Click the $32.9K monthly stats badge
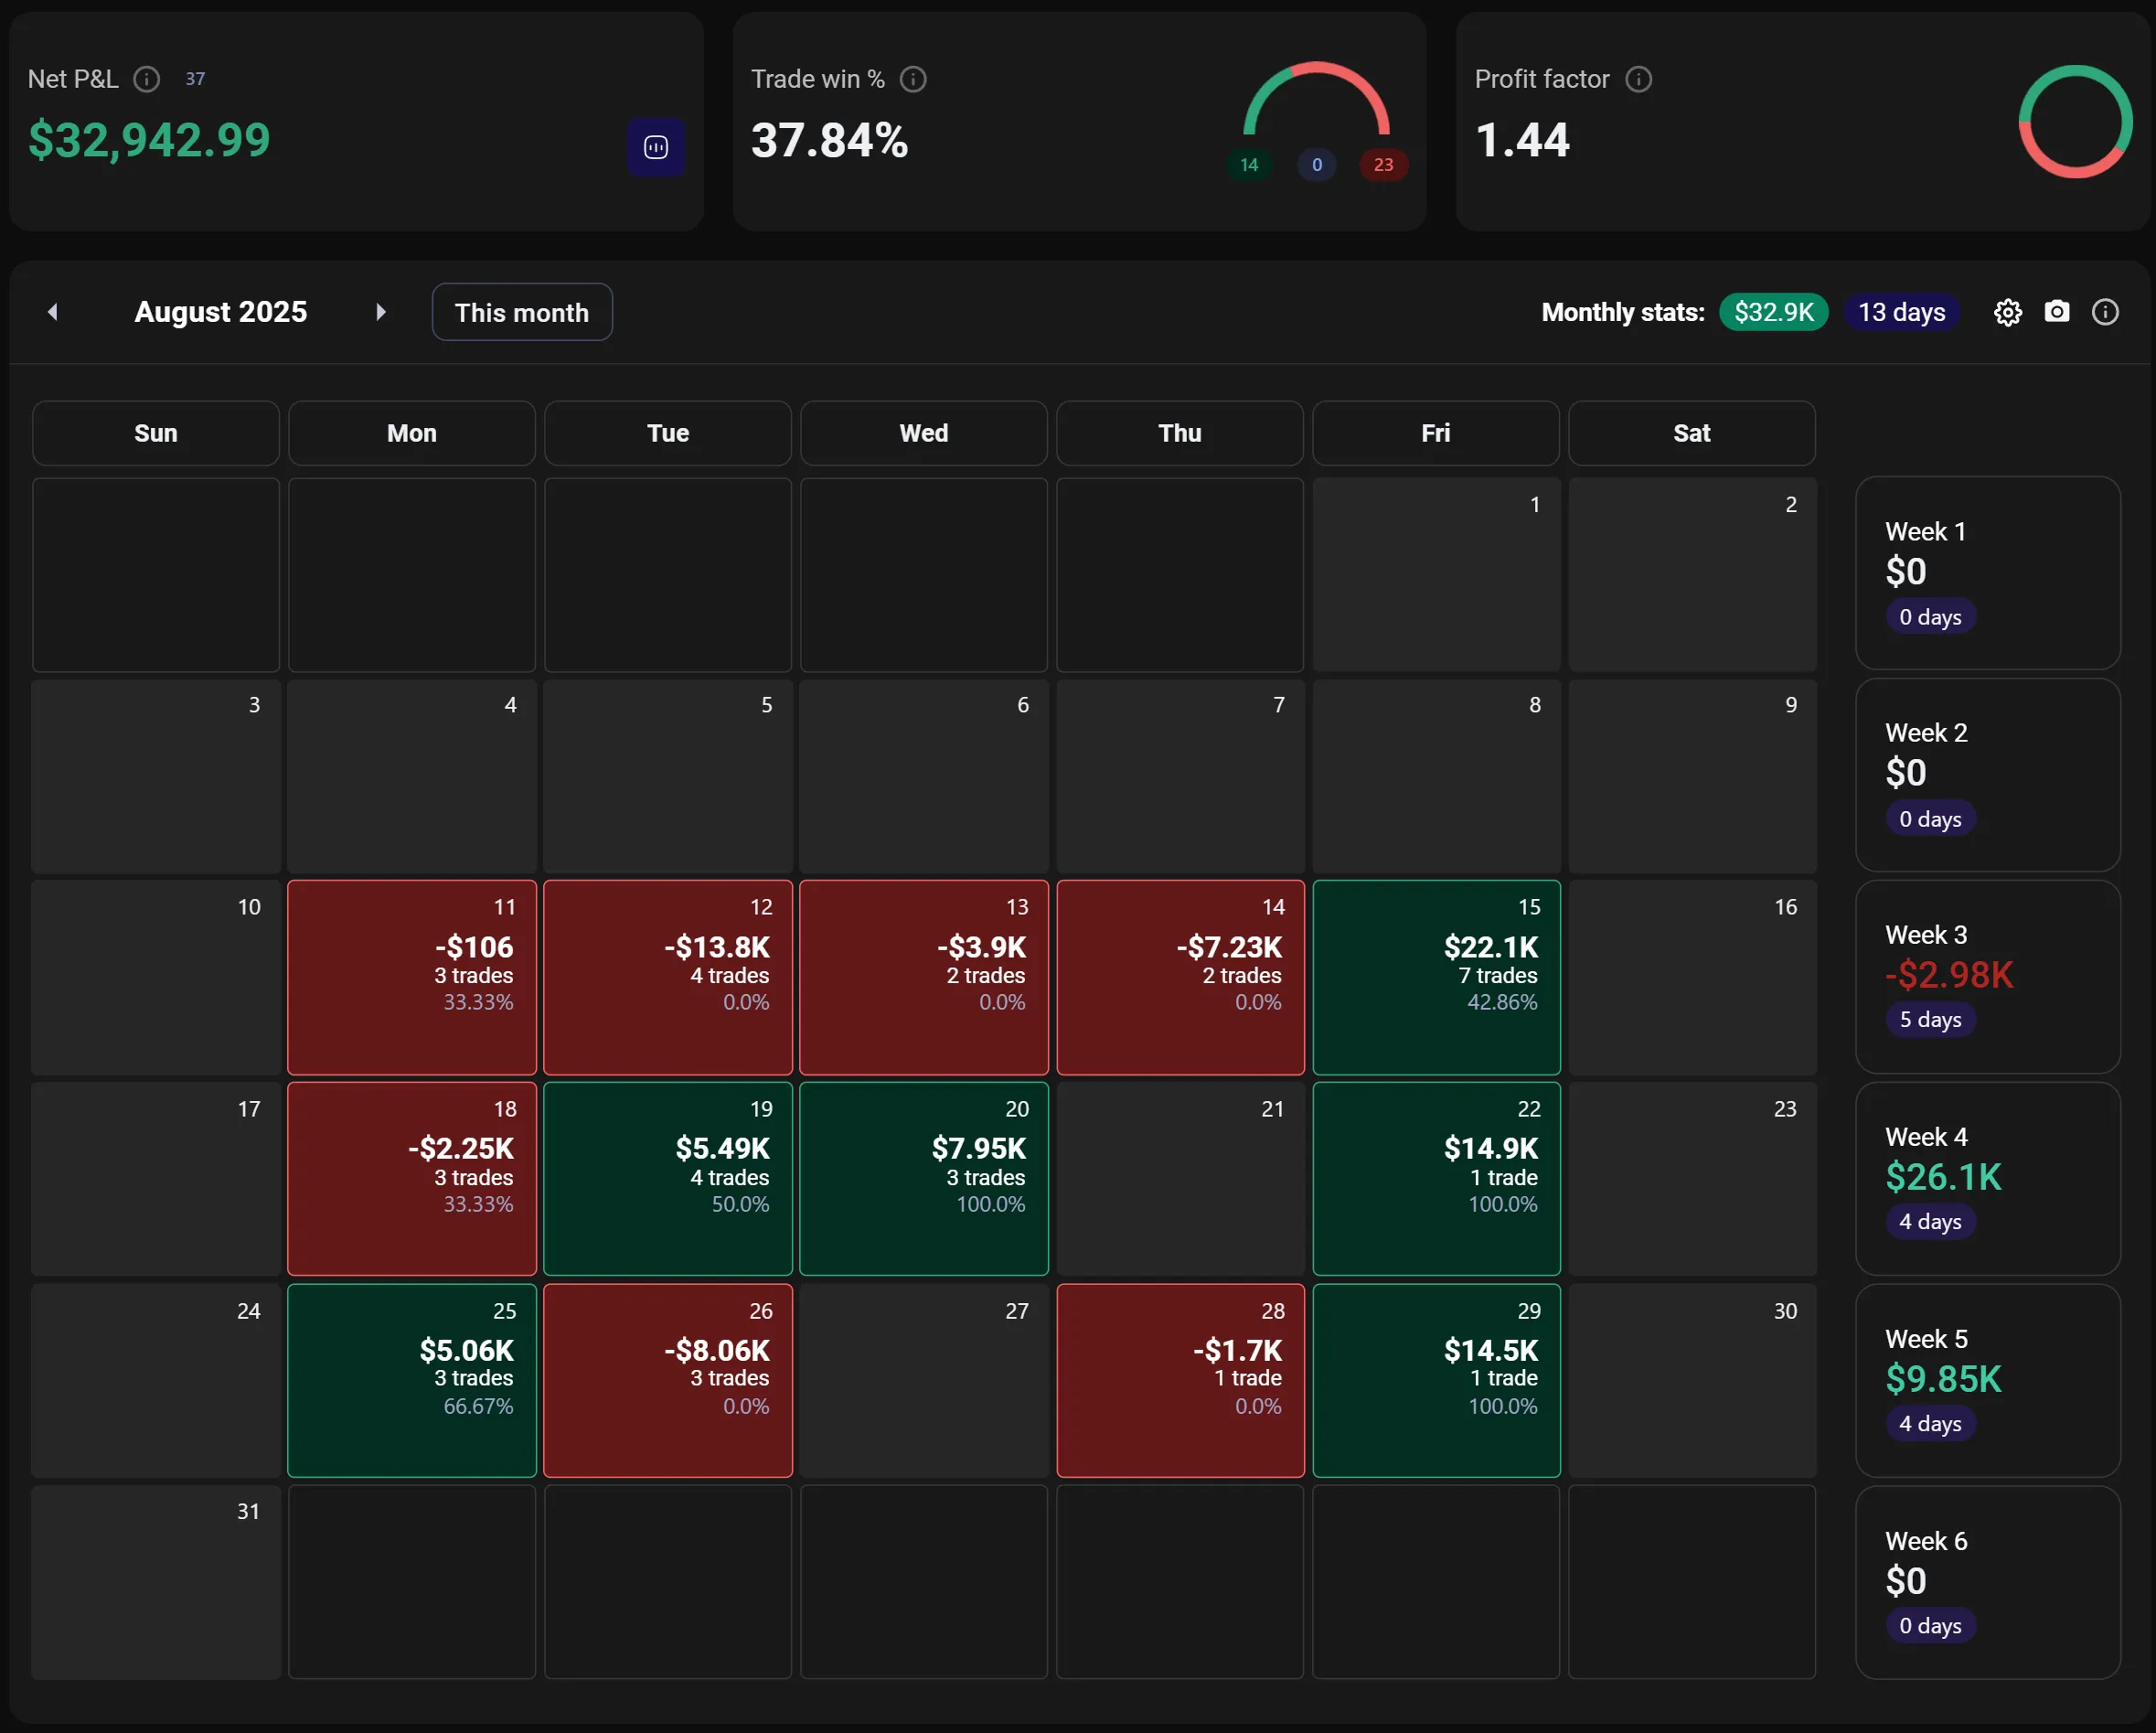This screenshot has height=1733, width=2156. click(1773, 313)
